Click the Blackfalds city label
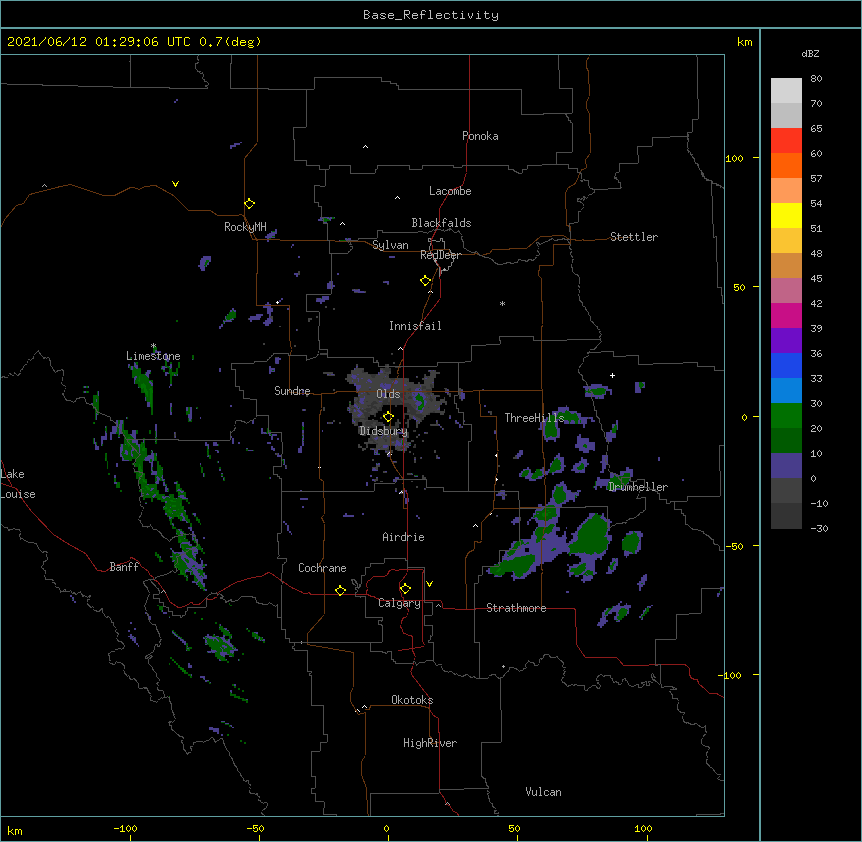The width and height of the screenshot is (862, 842). (x=441, y=223)
